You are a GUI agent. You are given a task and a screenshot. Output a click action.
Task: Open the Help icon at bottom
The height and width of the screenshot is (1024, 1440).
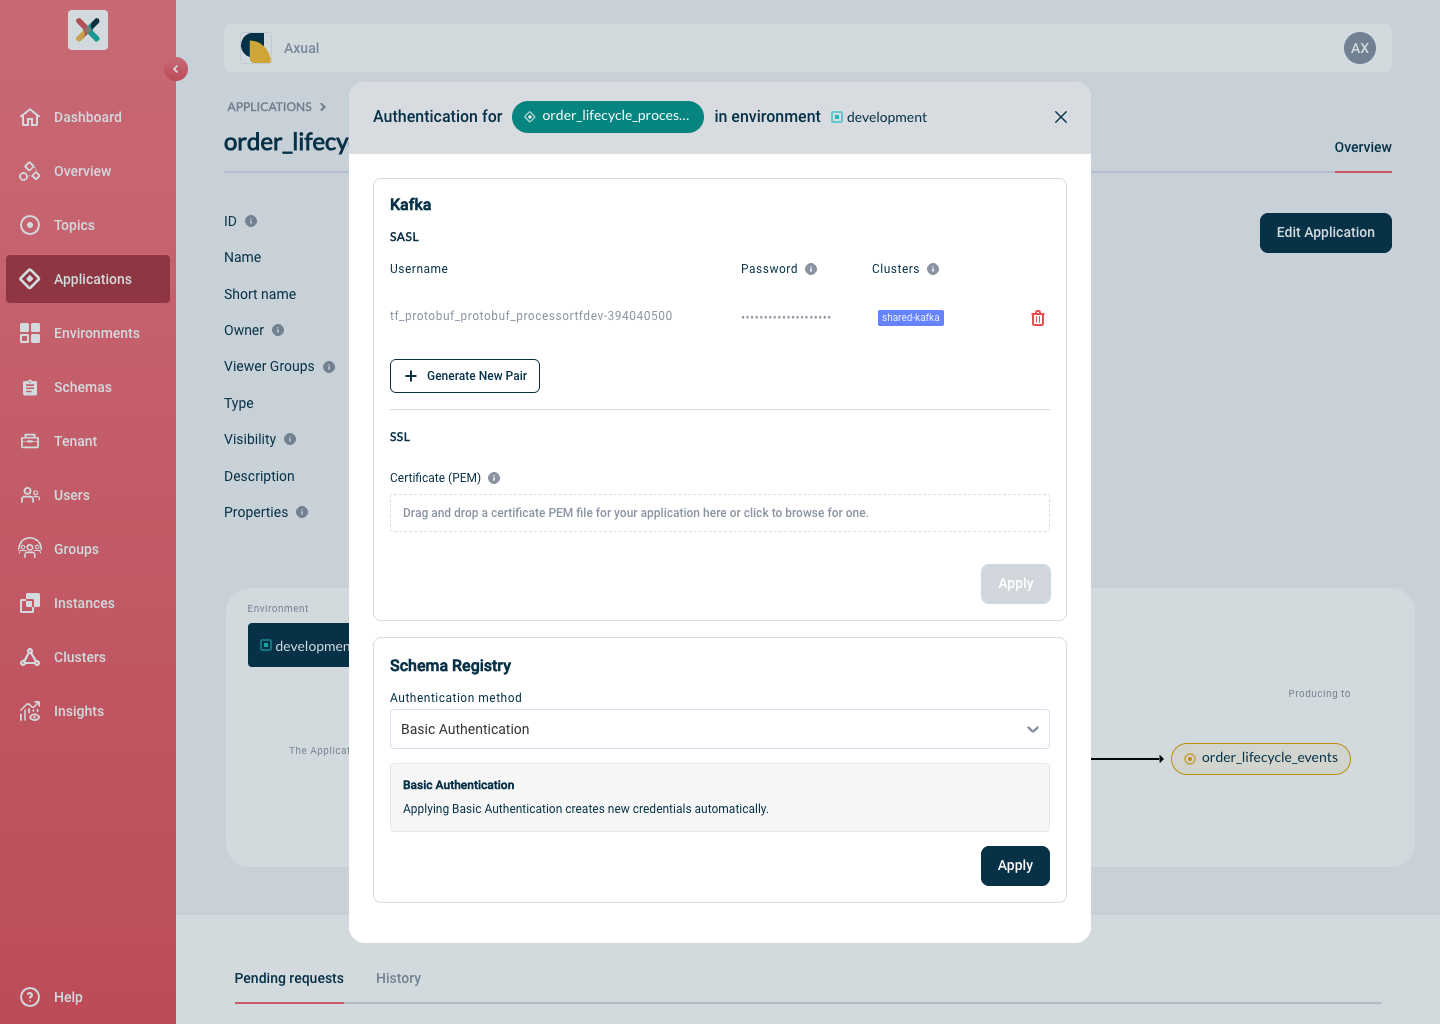click(x=30, y=997)
